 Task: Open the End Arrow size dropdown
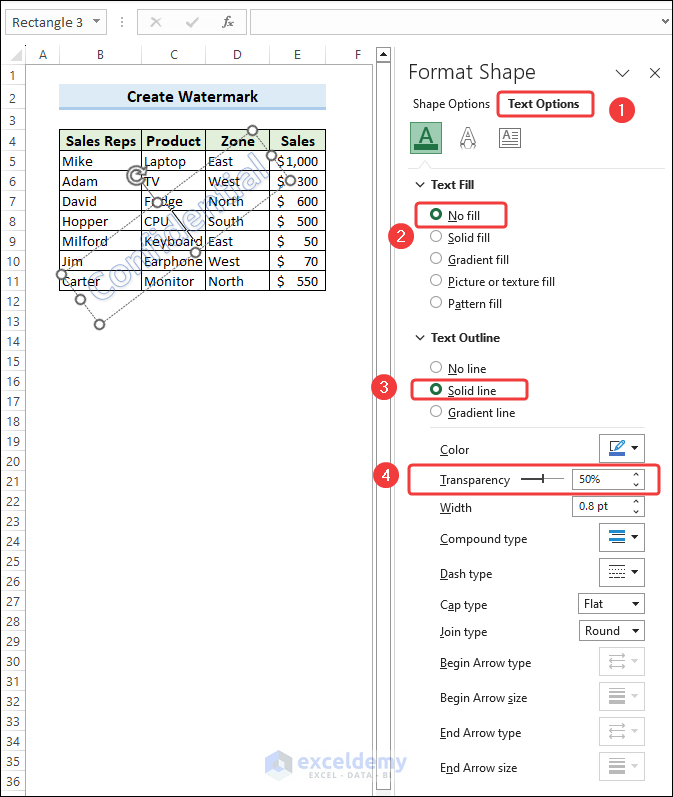click(622, 767)
